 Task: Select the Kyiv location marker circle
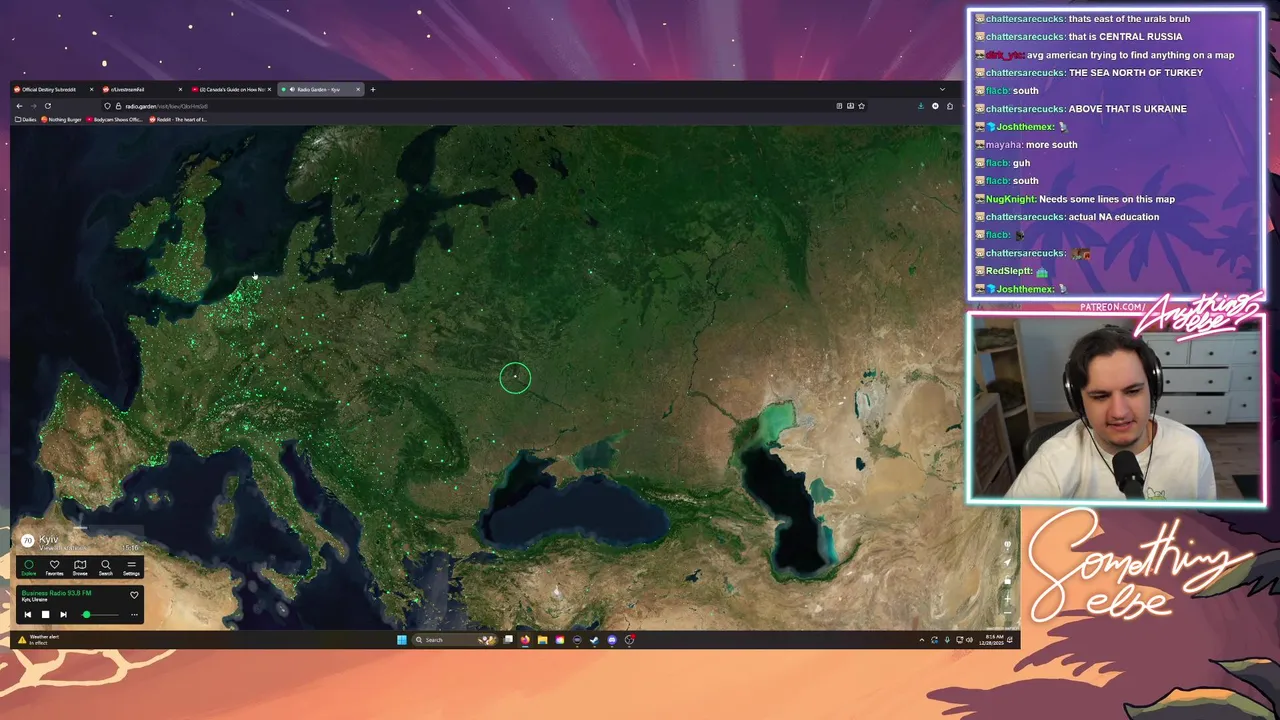click(515, 377)
